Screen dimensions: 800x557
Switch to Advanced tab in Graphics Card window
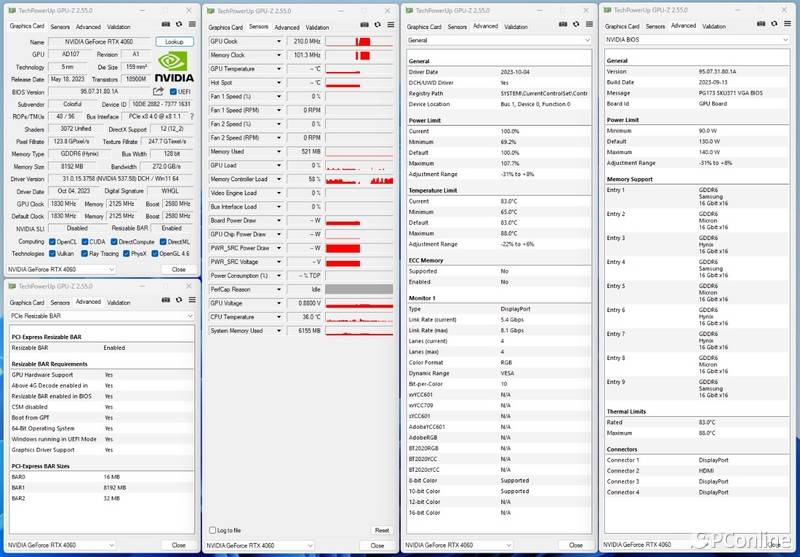88,27
